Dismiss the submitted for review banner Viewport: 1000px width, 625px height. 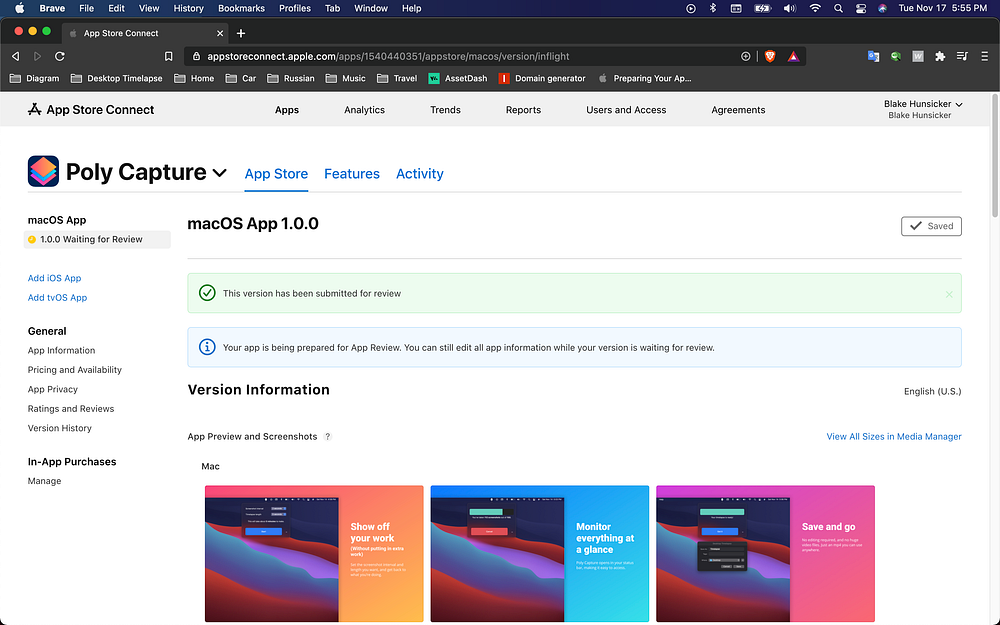coord(948,294)
